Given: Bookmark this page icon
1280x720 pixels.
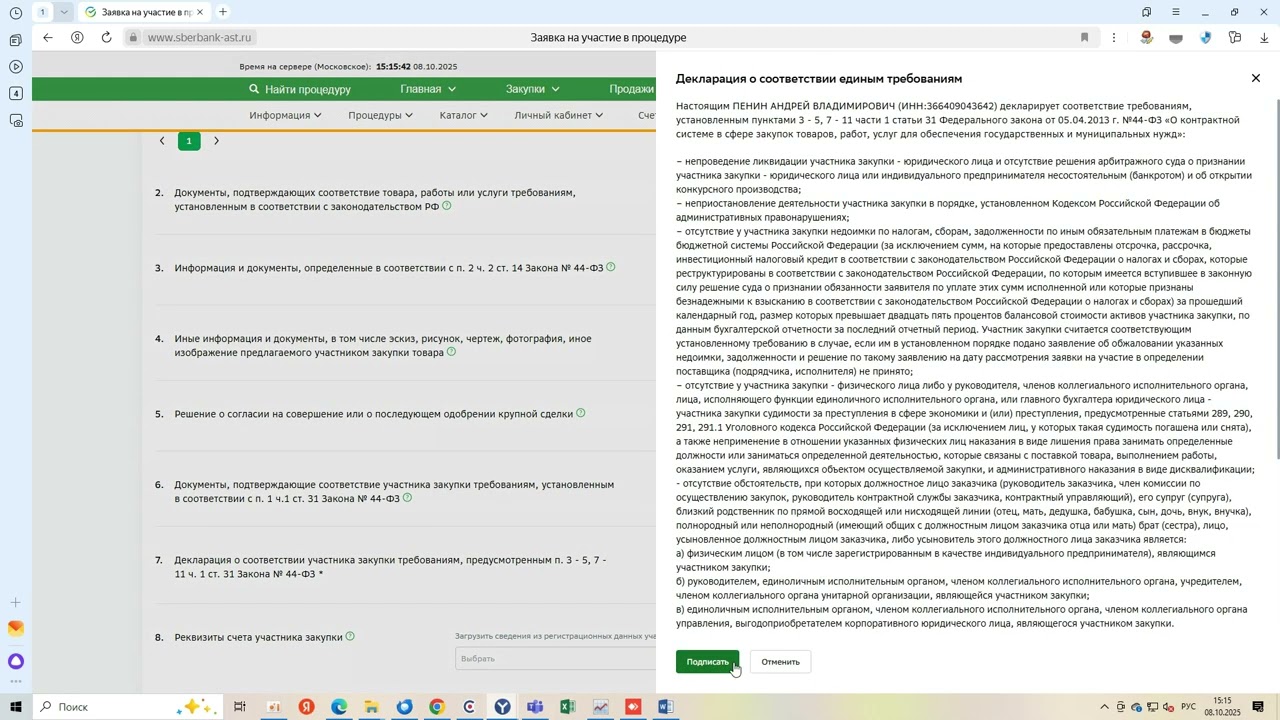Looking at the screenshot, I should coord(1084,37).
